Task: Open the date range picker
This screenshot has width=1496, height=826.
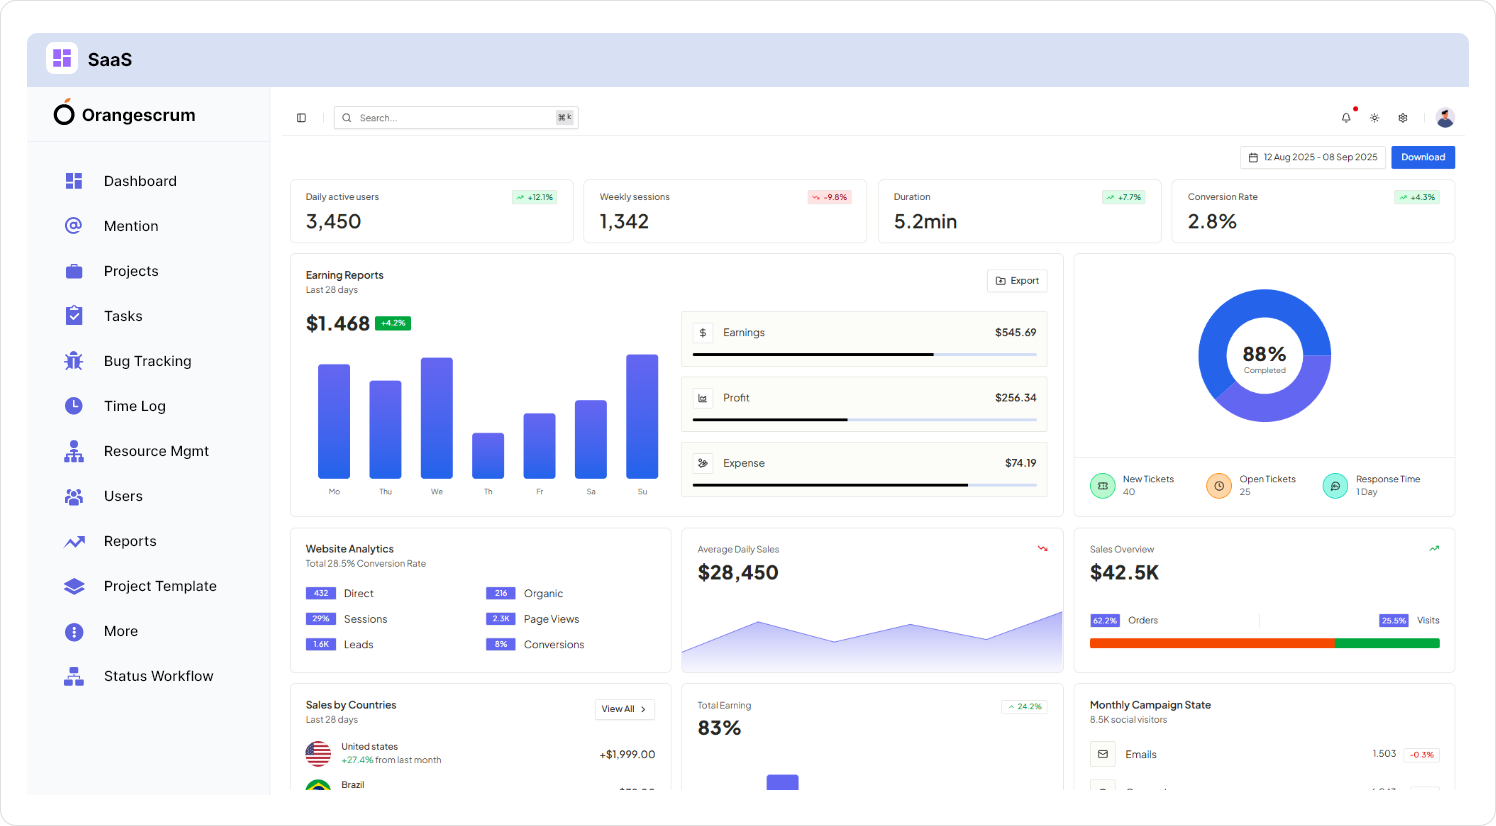Action: (1313, 157)
